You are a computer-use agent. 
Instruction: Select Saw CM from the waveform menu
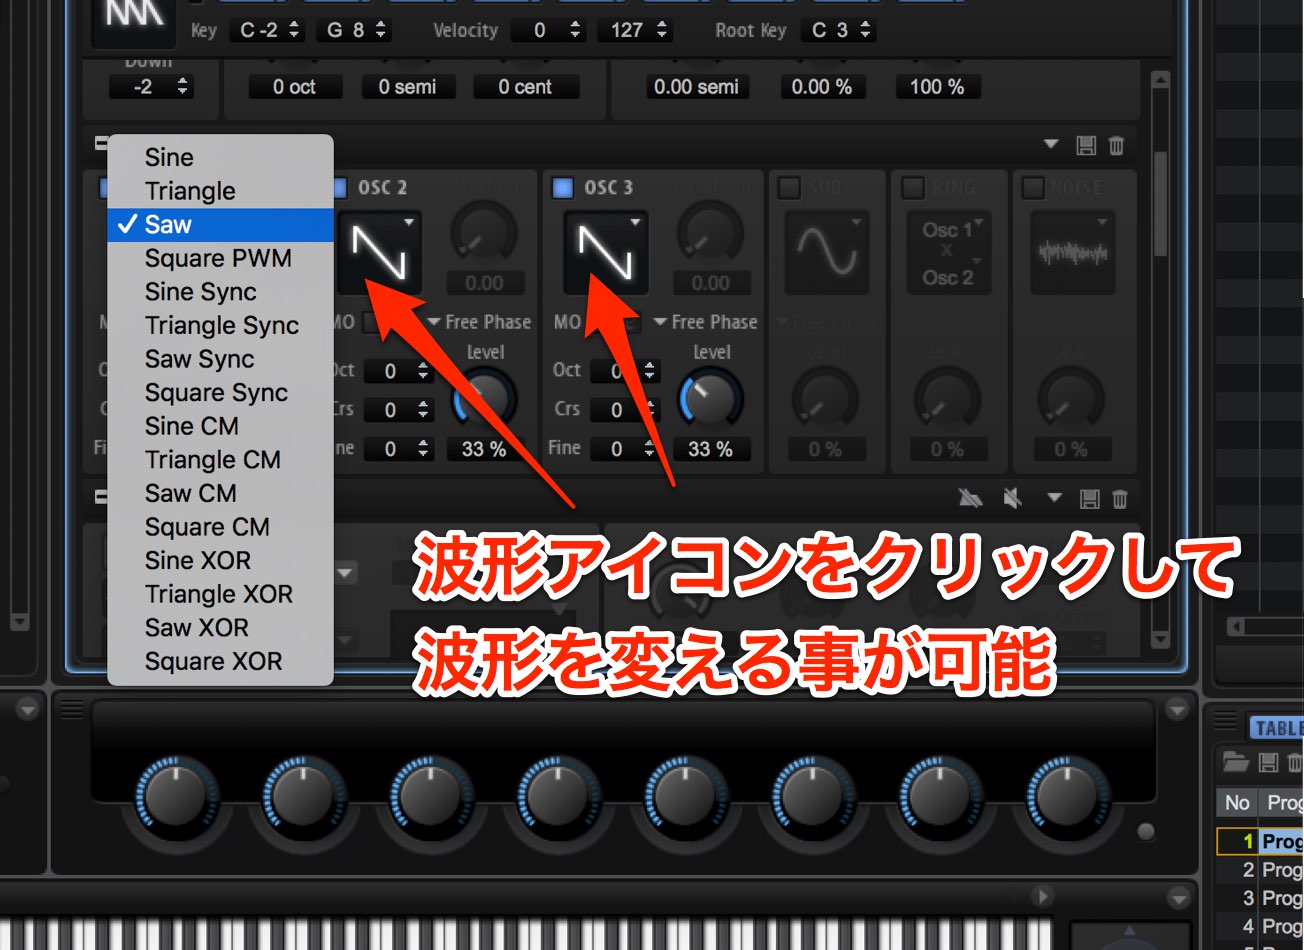click(220, 493)
